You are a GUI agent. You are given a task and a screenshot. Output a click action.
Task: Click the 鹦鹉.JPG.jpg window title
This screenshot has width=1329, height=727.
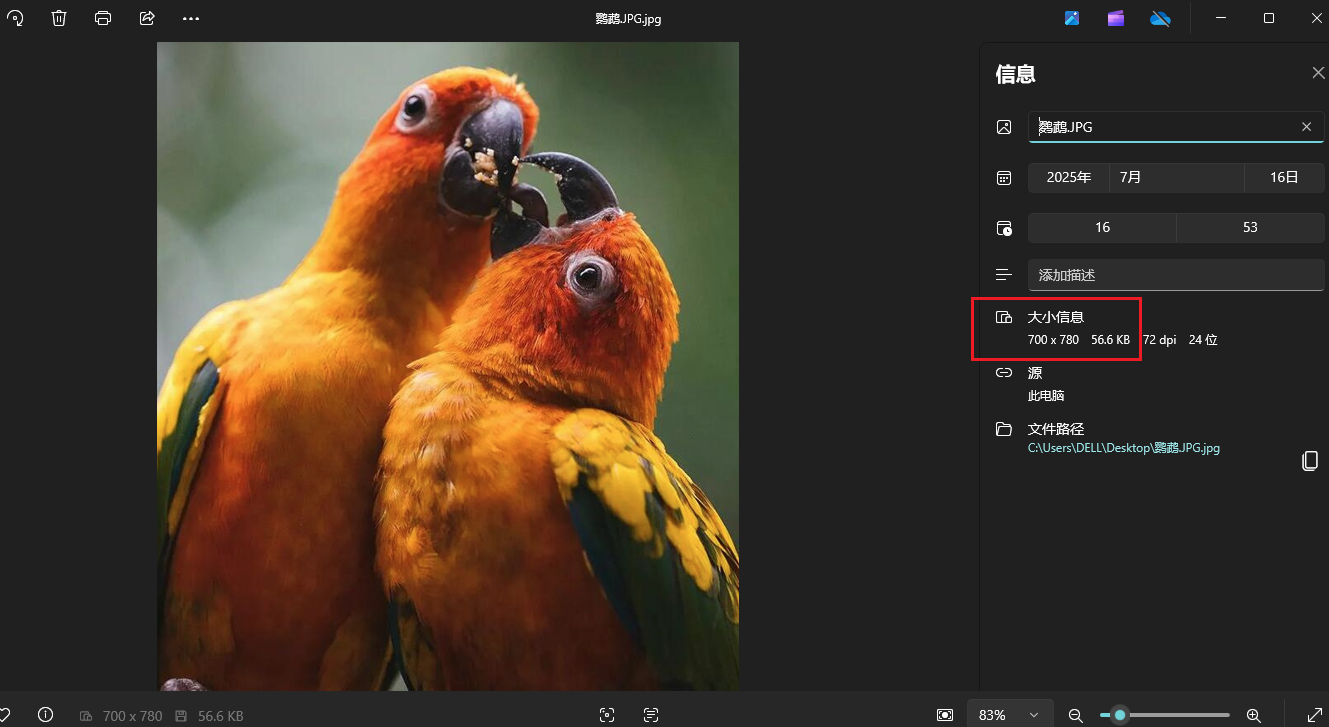(628, 18)
